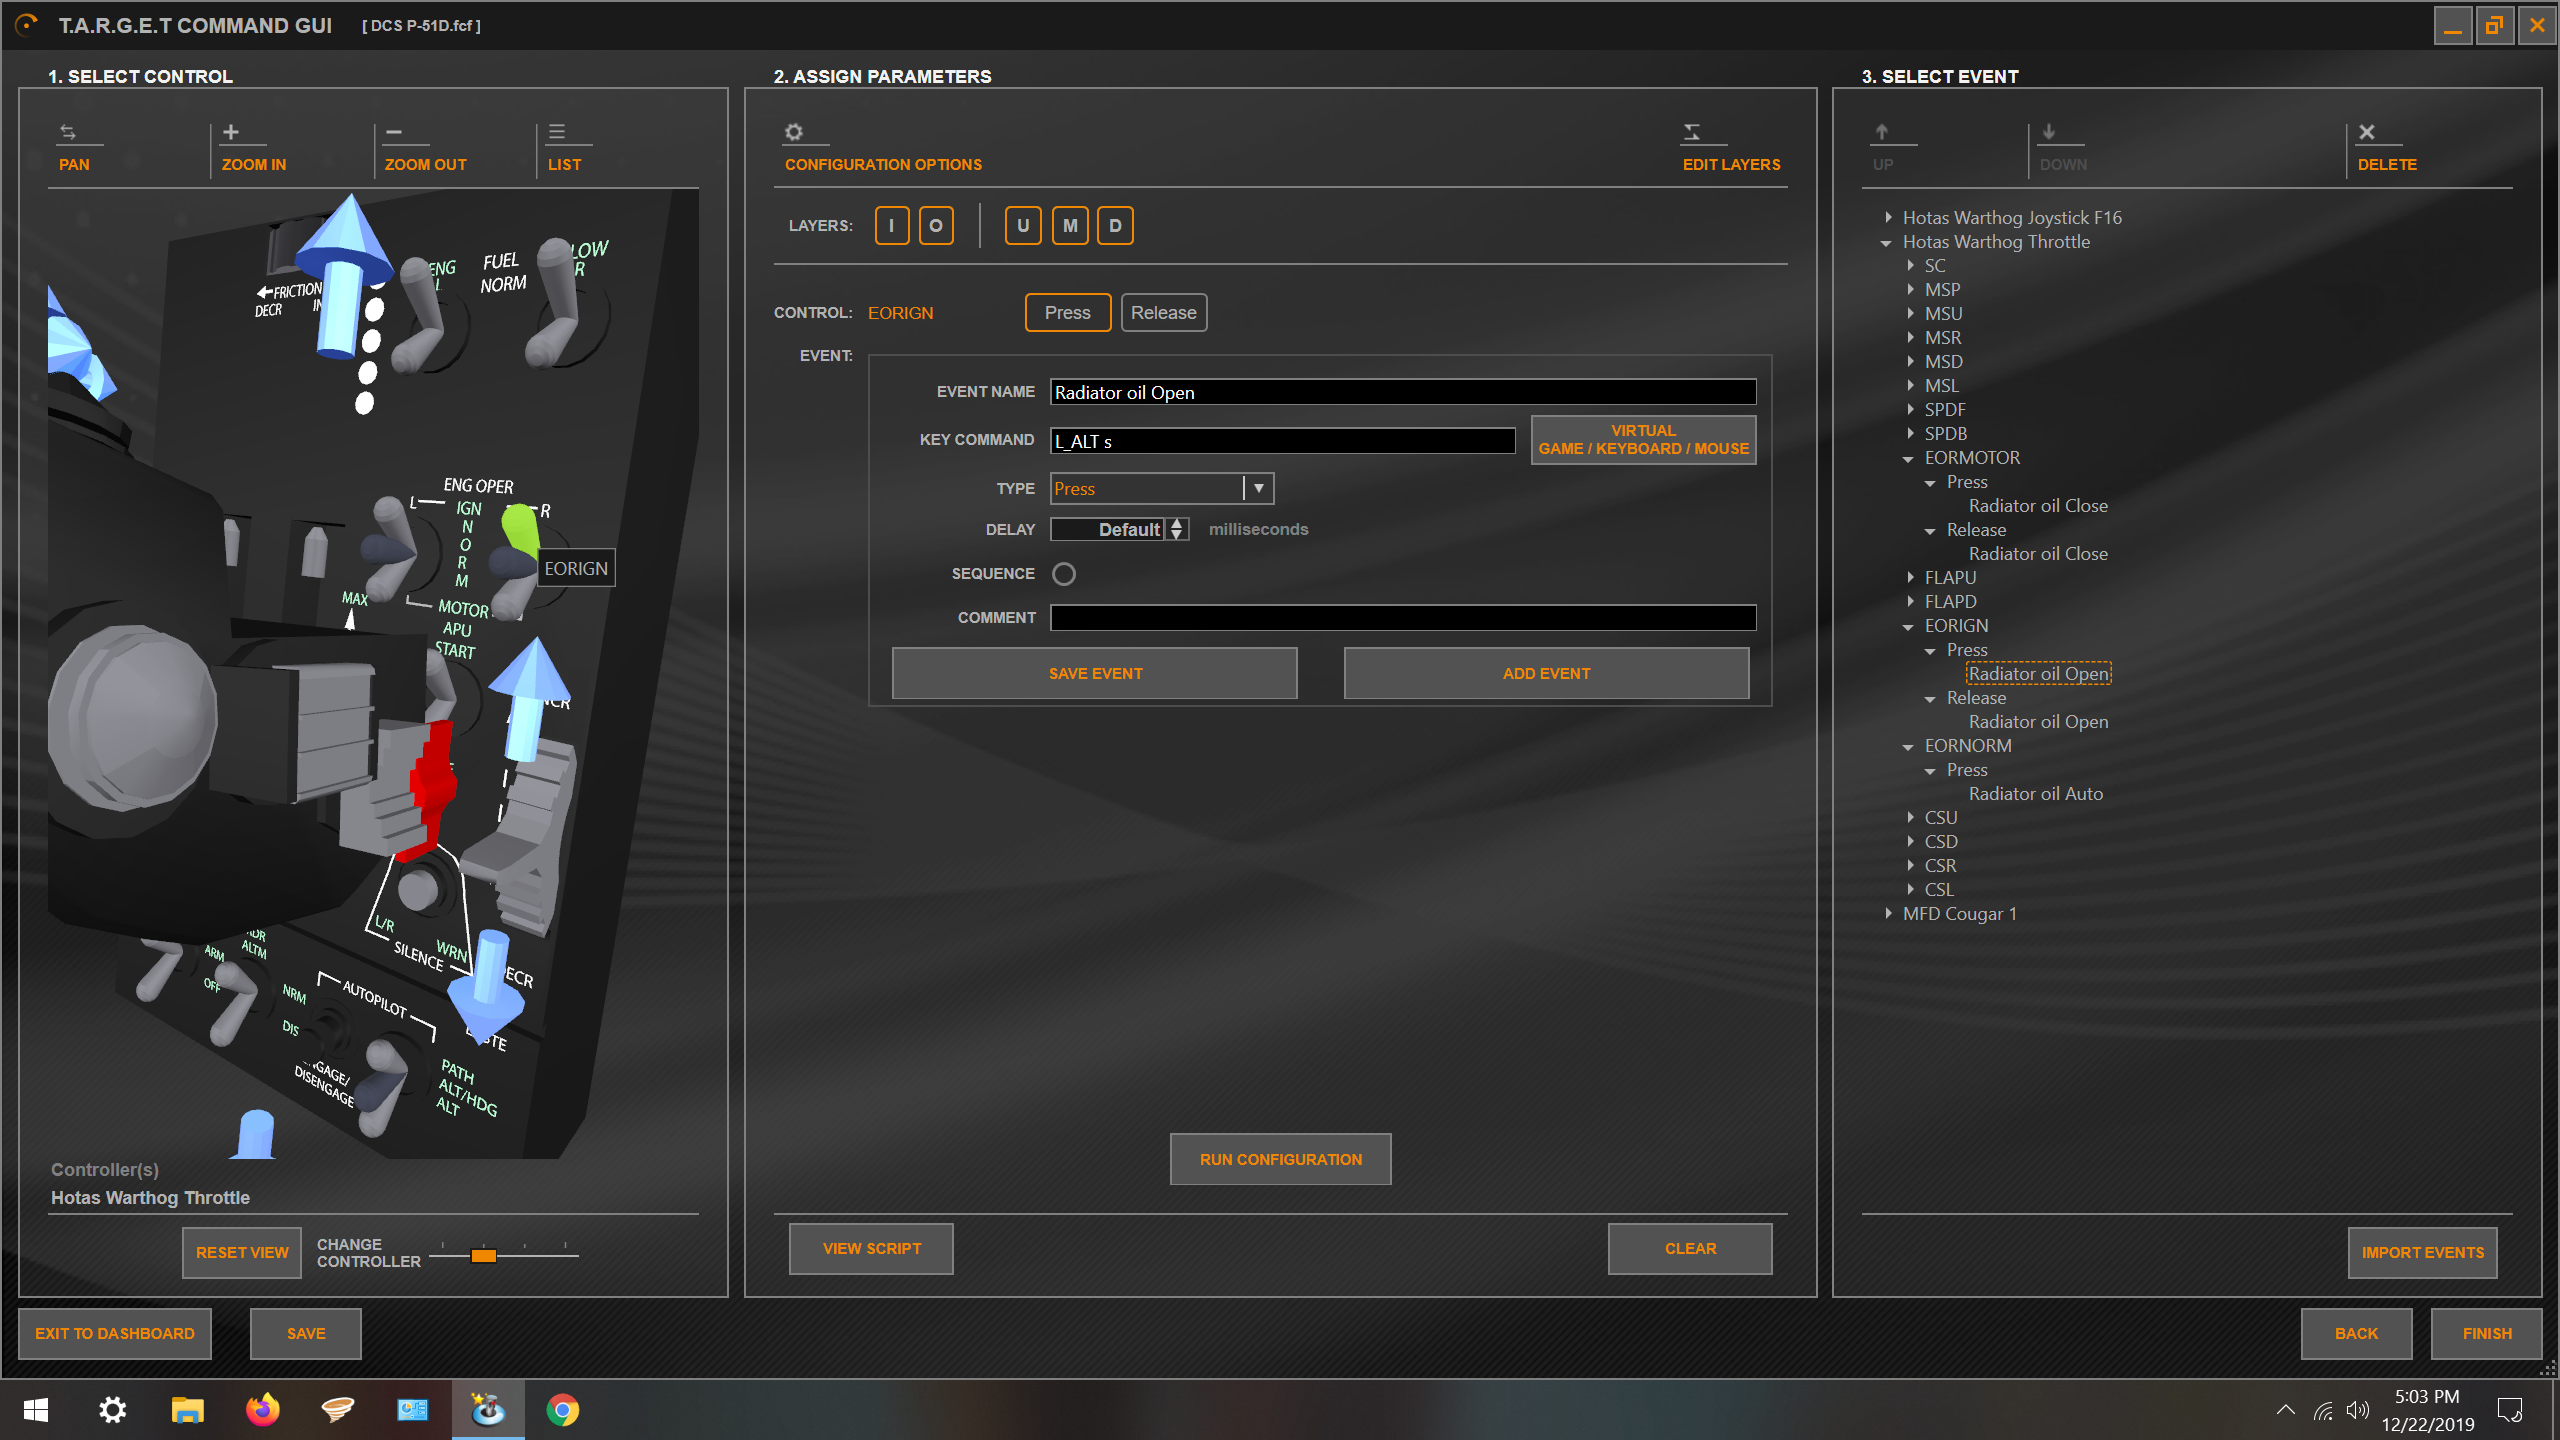Viewport: 2560px width, 1440px height.
Task: Click the Run Configuration button
Action: 1281,1160
